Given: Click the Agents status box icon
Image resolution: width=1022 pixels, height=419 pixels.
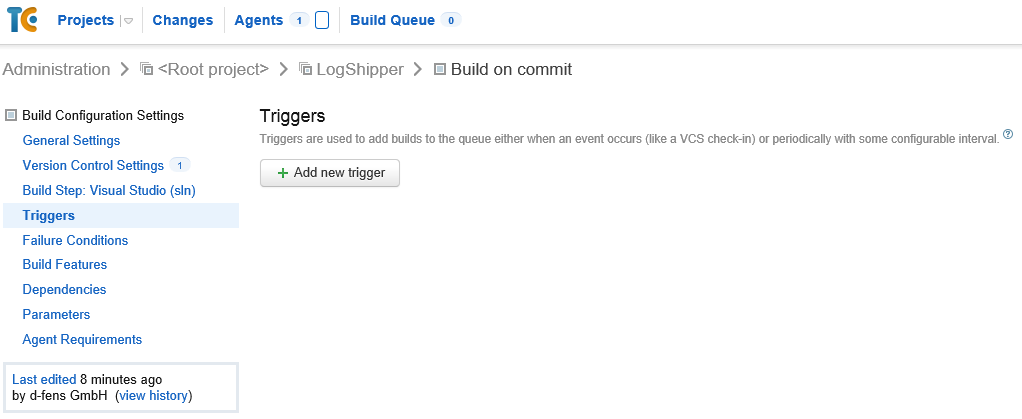Looking at the screenshot, I should [x=322, y=20].
